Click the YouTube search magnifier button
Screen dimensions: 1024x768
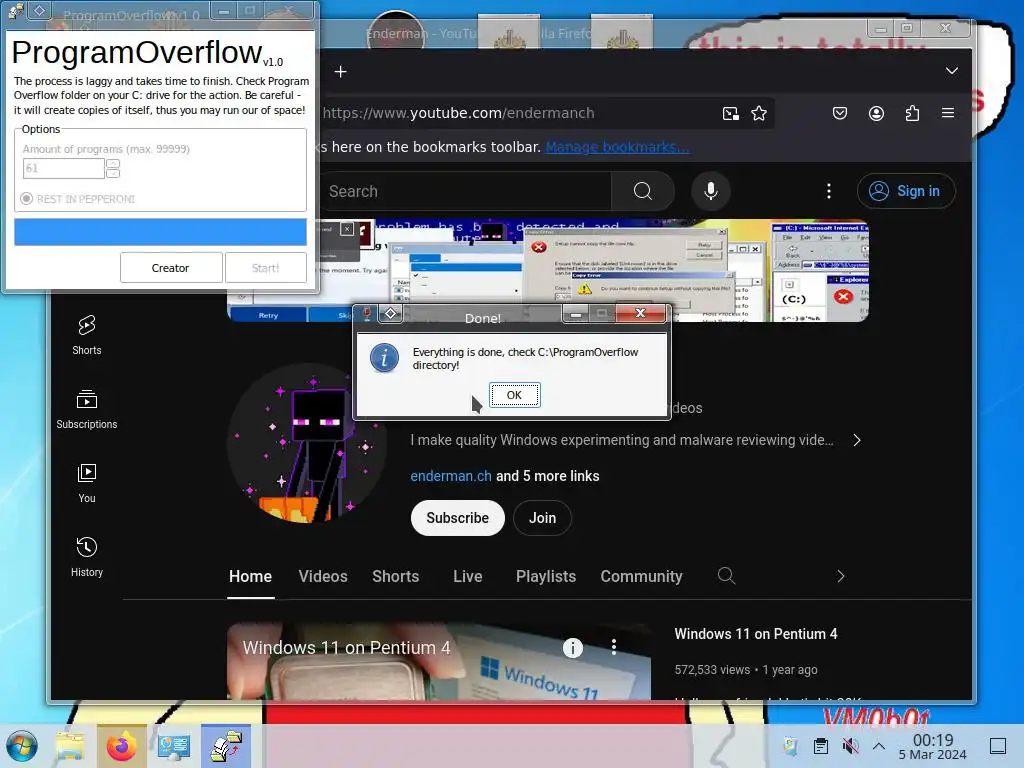pyautogui.click(x=643, y=191)
